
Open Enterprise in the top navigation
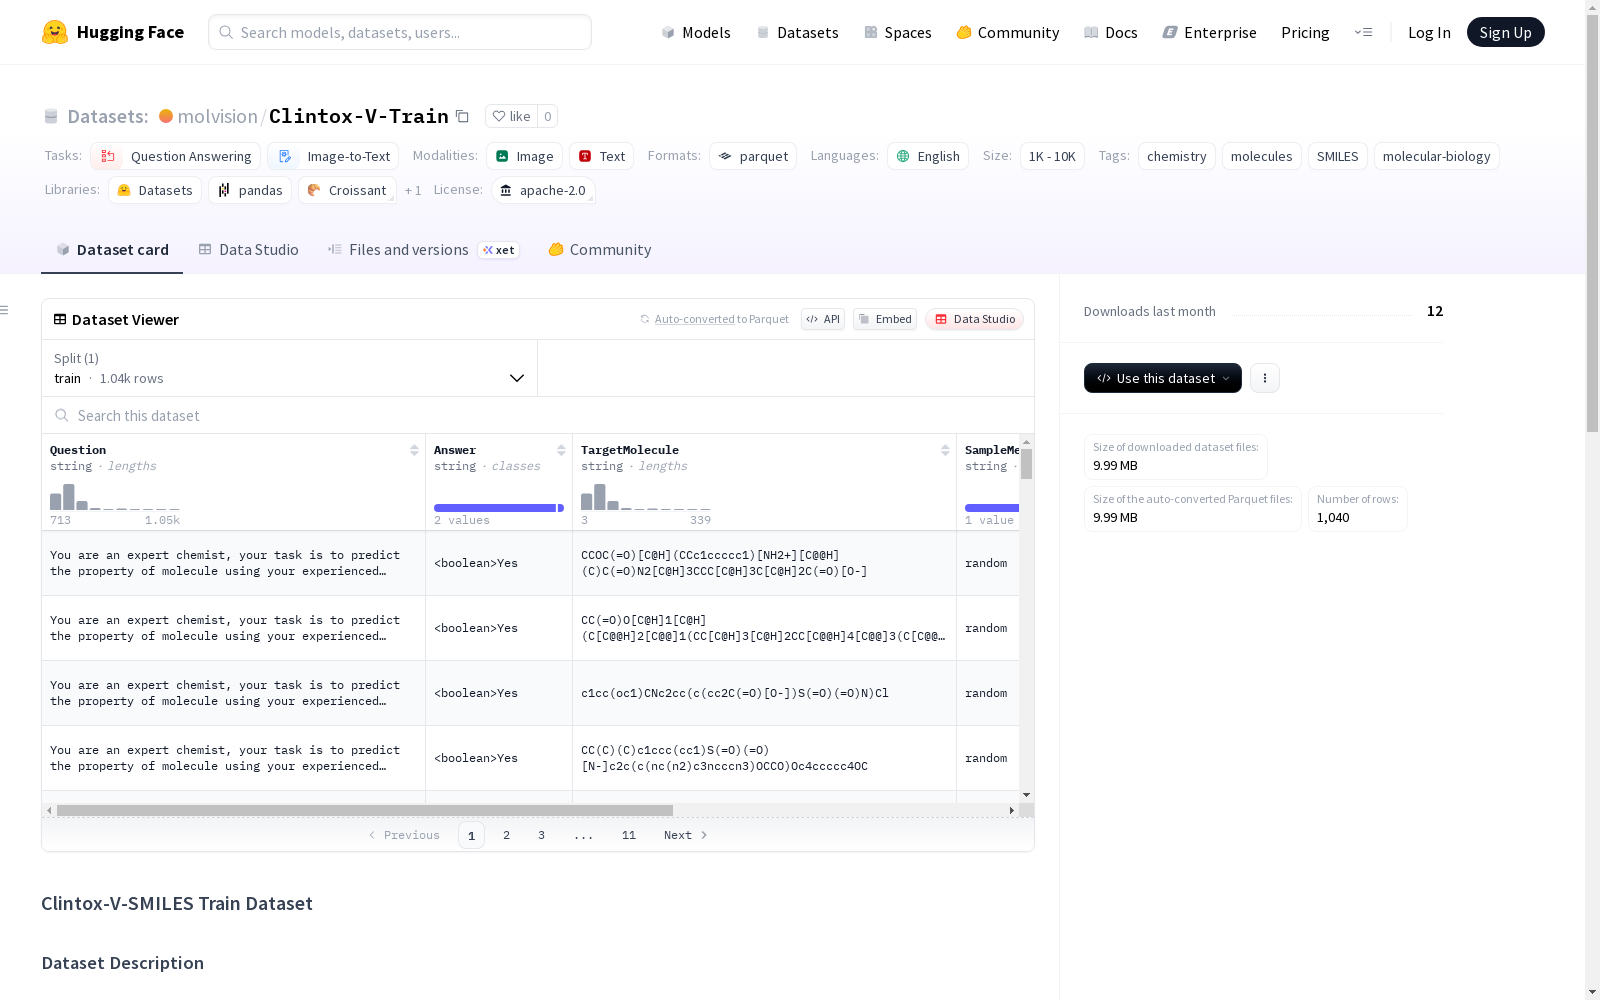(x=1210, y=32)
